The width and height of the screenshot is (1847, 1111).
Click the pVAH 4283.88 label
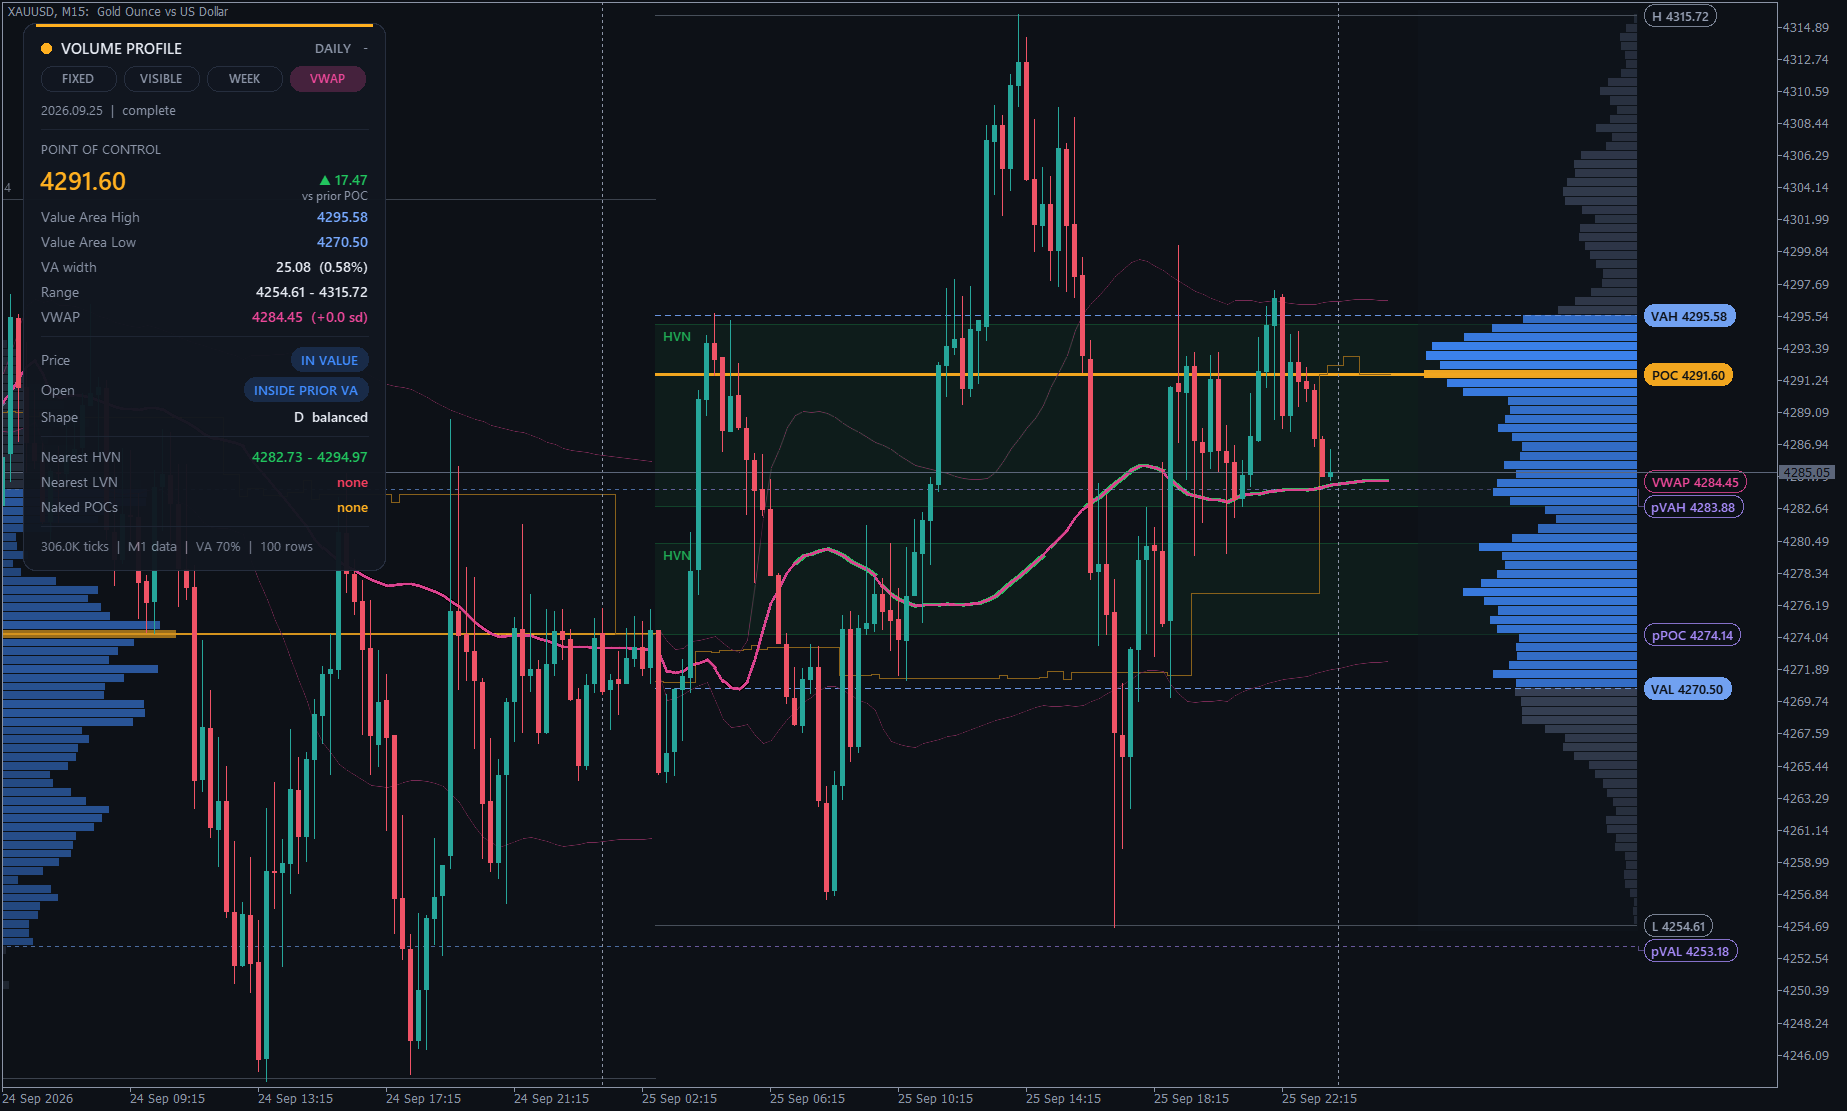click(1693, 507)
